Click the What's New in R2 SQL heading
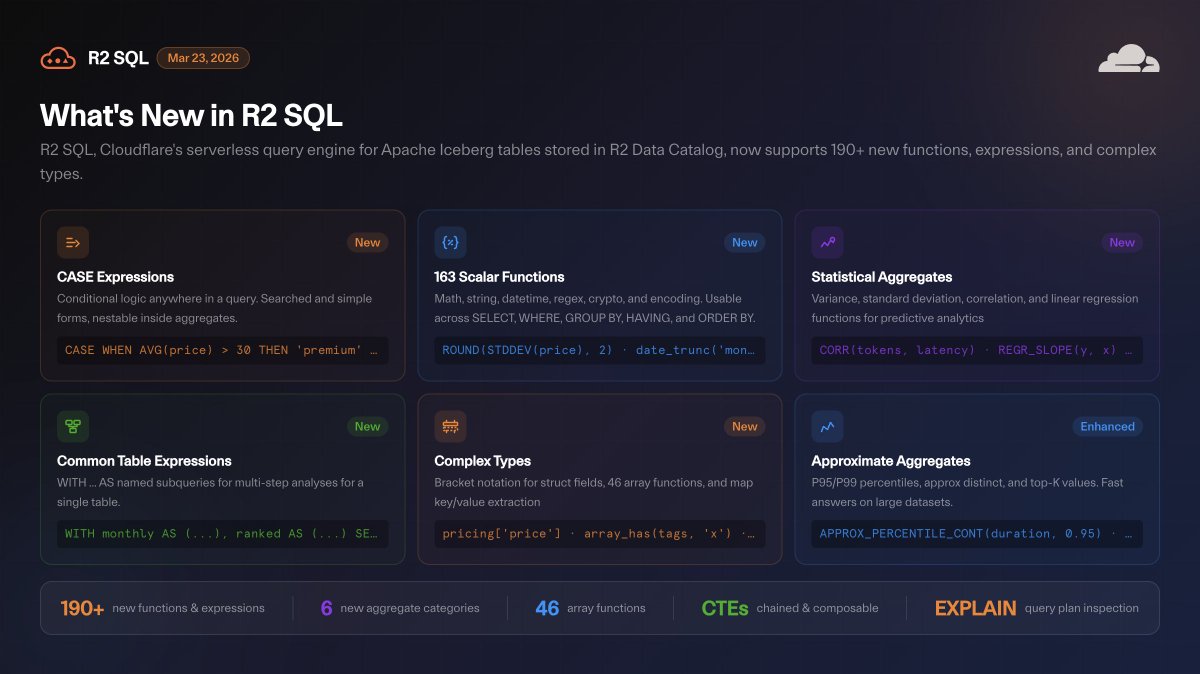 coord(191,115)
